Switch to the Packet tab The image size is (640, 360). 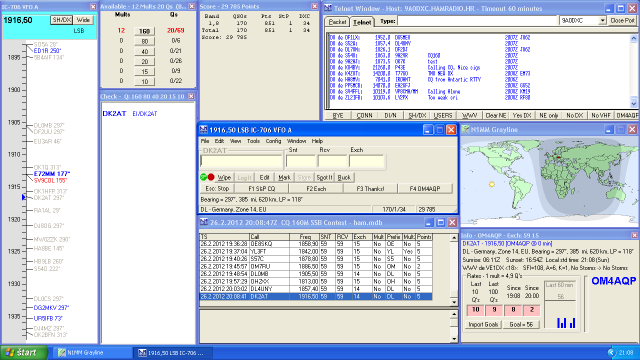[337, 22]
